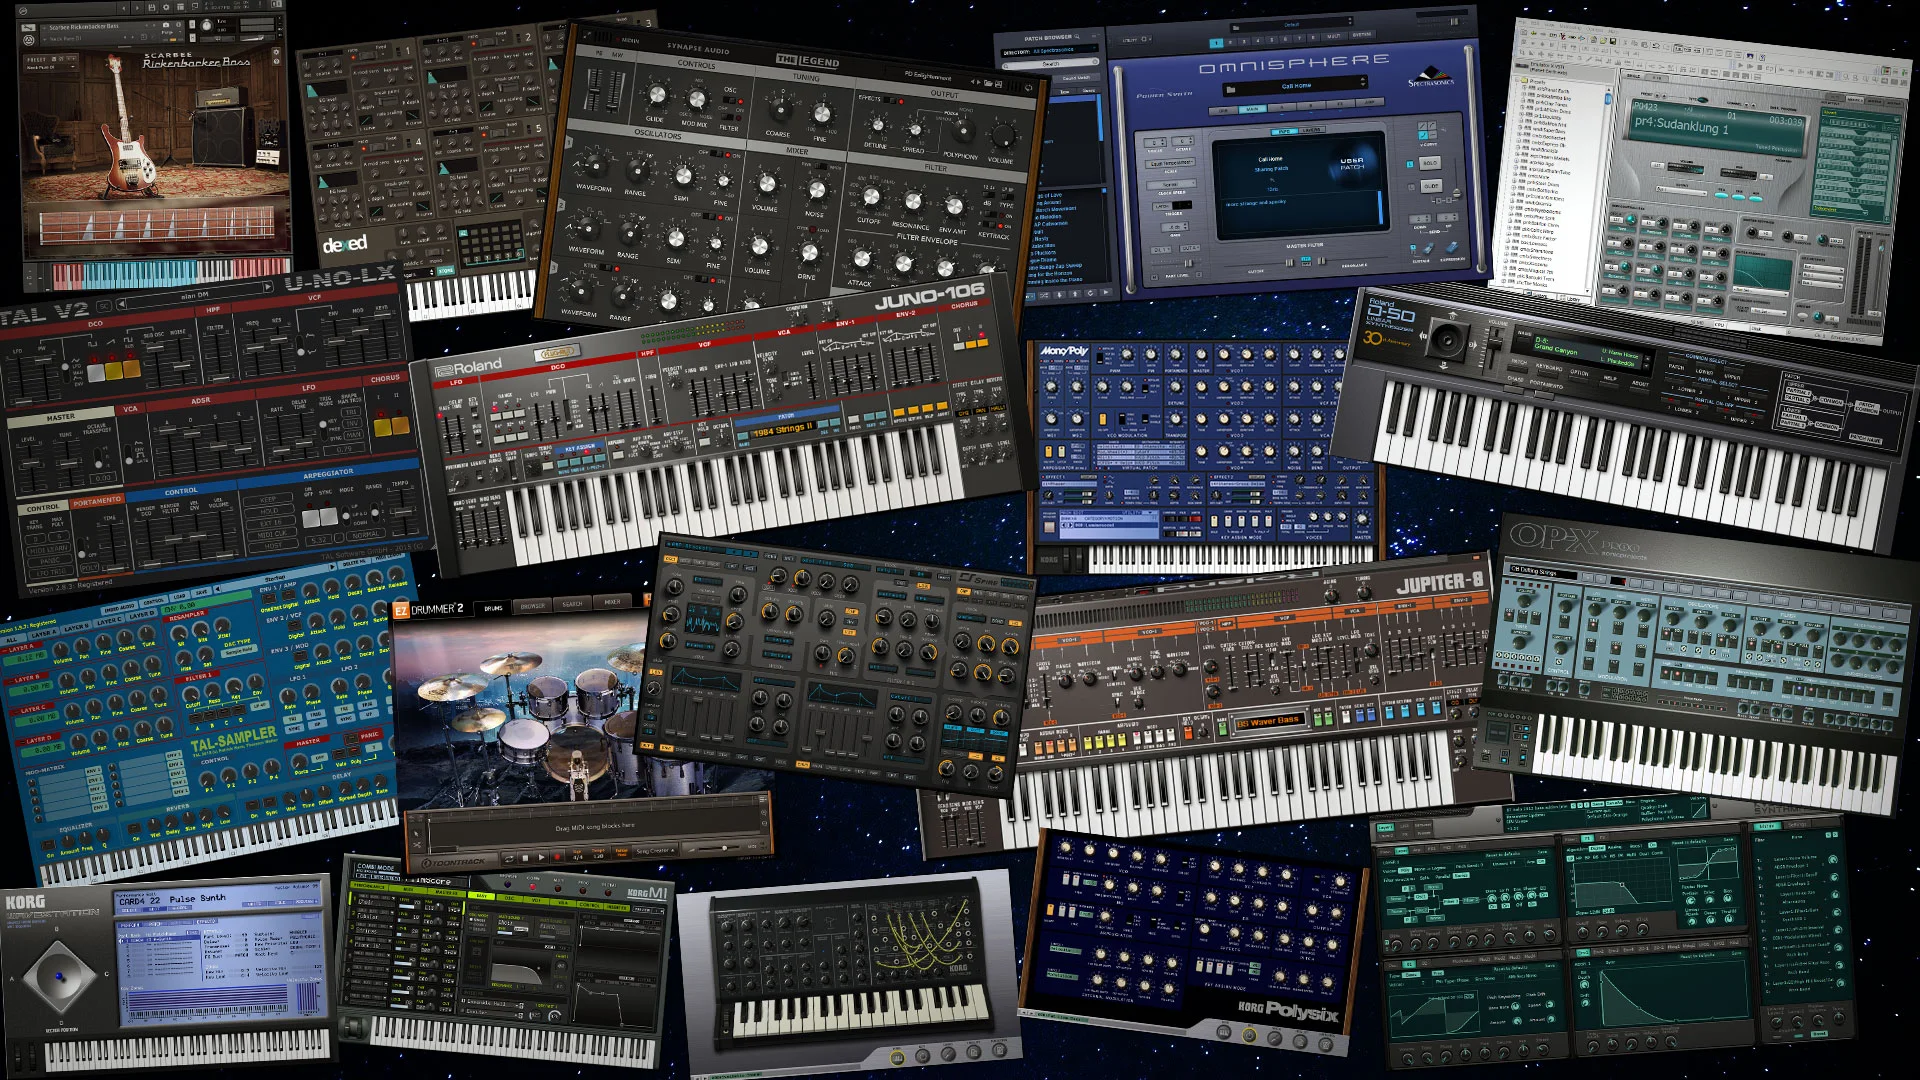Screen dimensions: 1920x1080
Task: Select part 1 button in Omnisphere
Action: [1216, 43]
